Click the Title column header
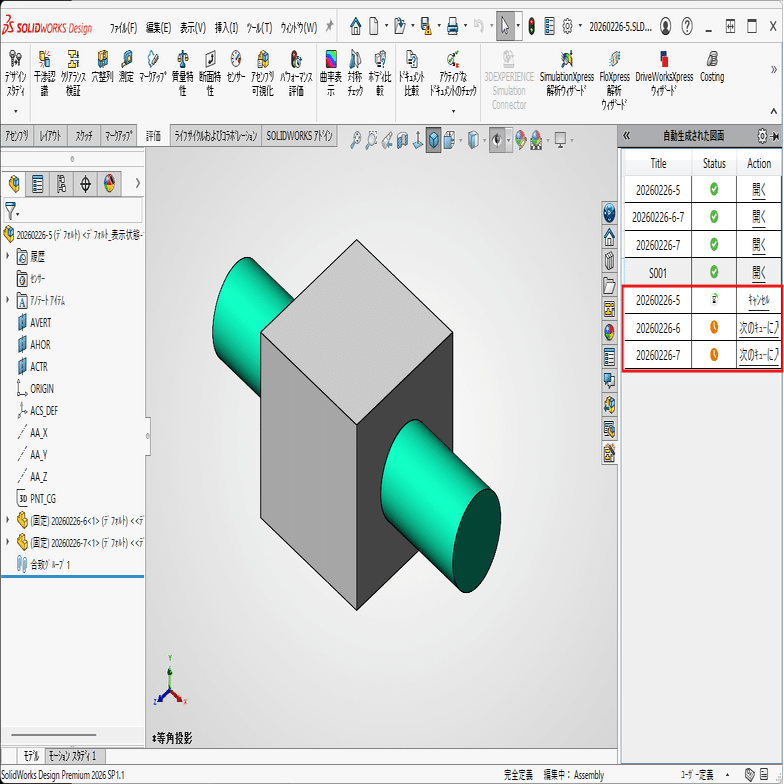The width and height of the screenshot is (784, 784). [658, 164]
